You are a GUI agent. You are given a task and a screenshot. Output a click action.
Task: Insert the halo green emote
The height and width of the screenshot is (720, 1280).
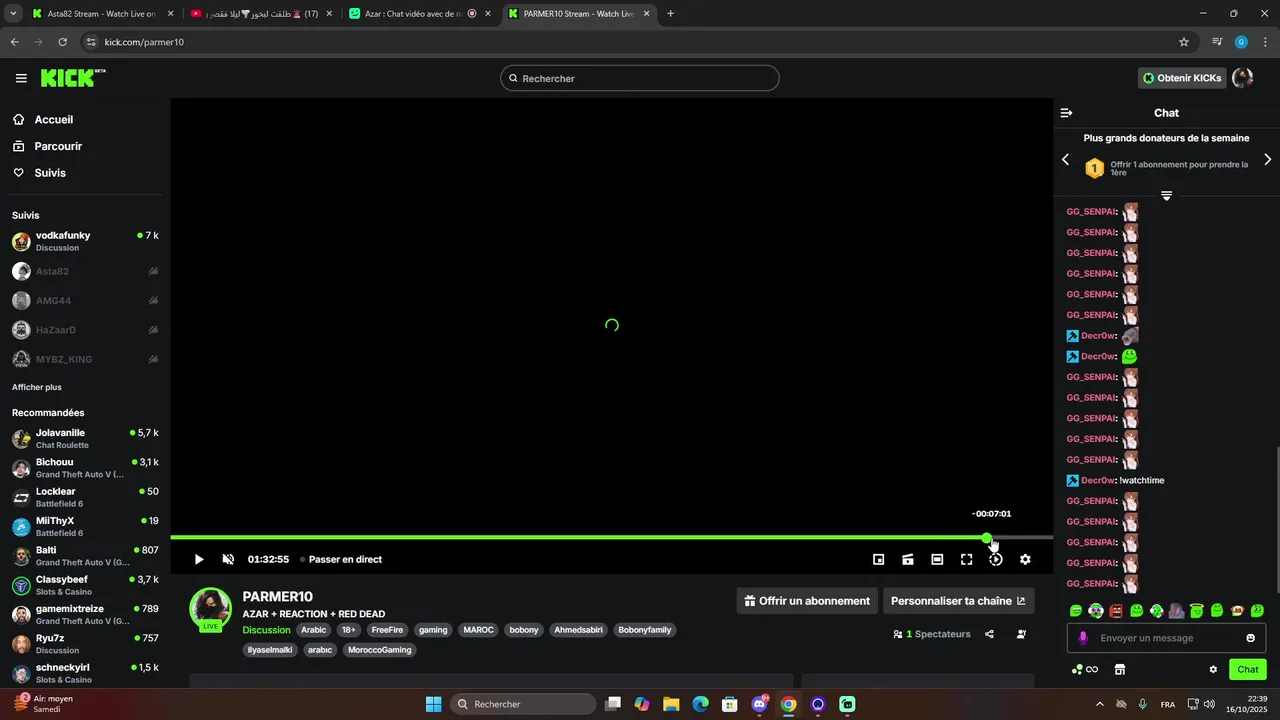coord(1197,610)
